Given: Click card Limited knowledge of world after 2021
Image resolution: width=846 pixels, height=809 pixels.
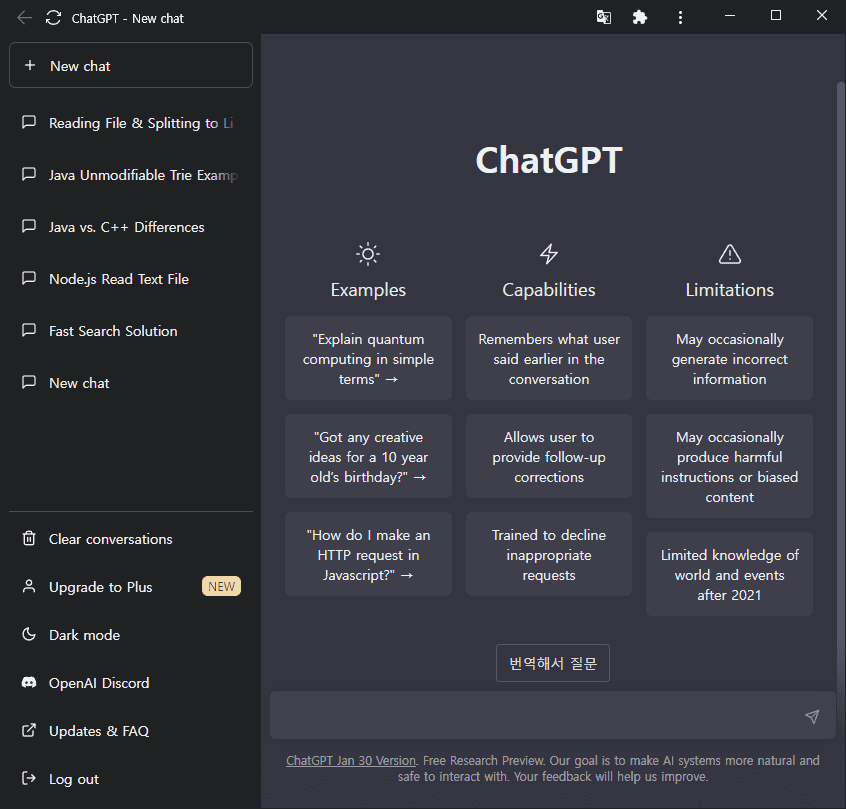Looking at the screenshot, I should coord(729,574).
